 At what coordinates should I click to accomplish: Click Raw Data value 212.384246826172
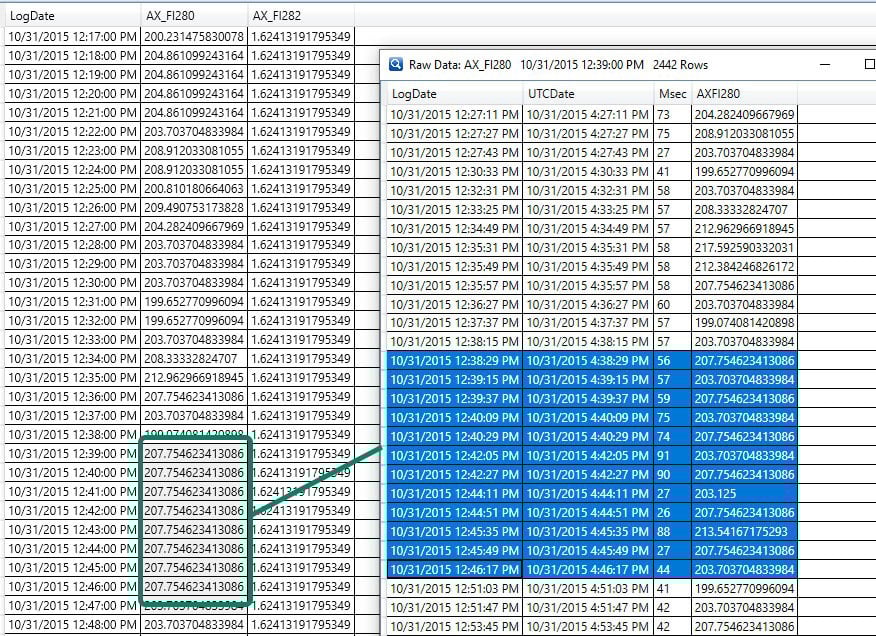(744, 267)
